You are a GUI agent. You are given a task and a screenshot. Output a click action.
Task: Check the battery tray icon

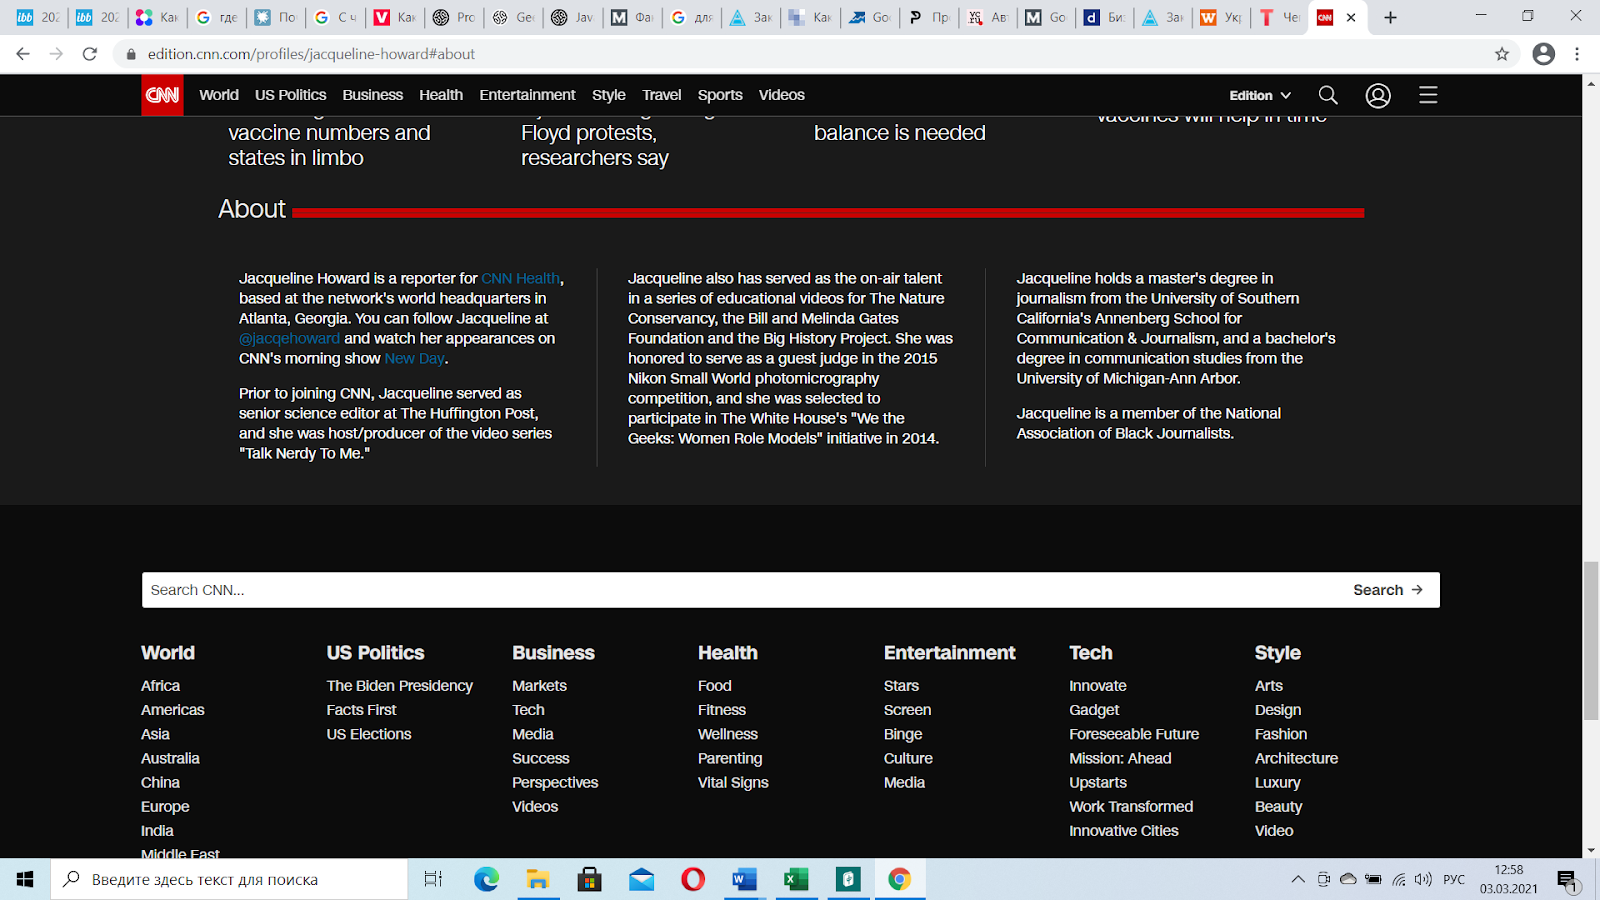tap(1373, 879)
